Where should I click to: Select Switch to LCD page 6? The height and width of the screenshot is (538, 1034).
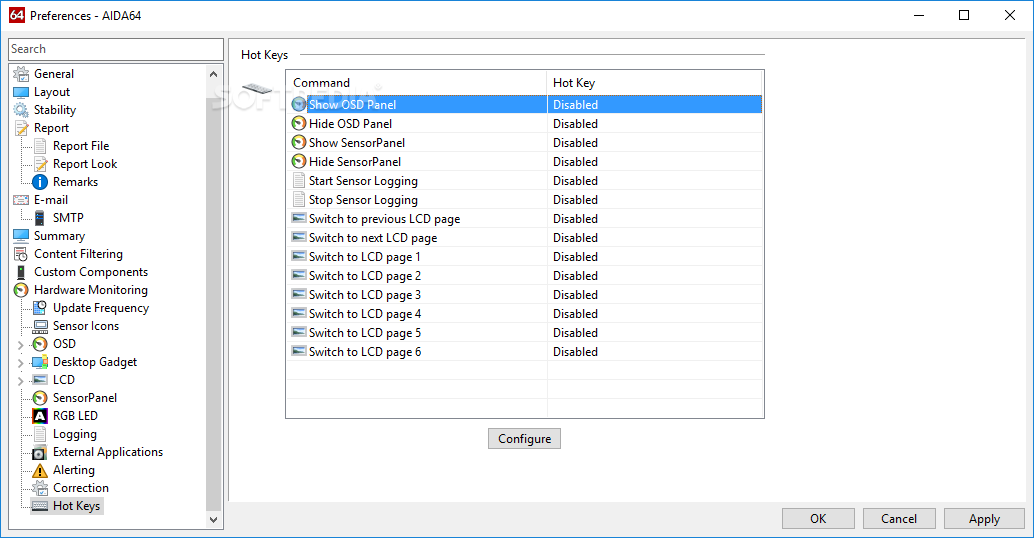(365, 352)
